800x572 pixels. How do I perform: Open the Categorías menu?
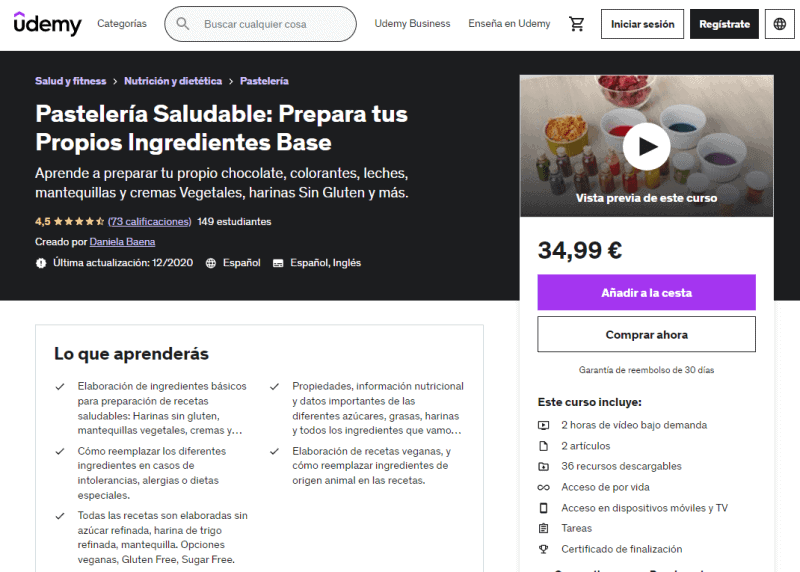click(x=122, y=23)
